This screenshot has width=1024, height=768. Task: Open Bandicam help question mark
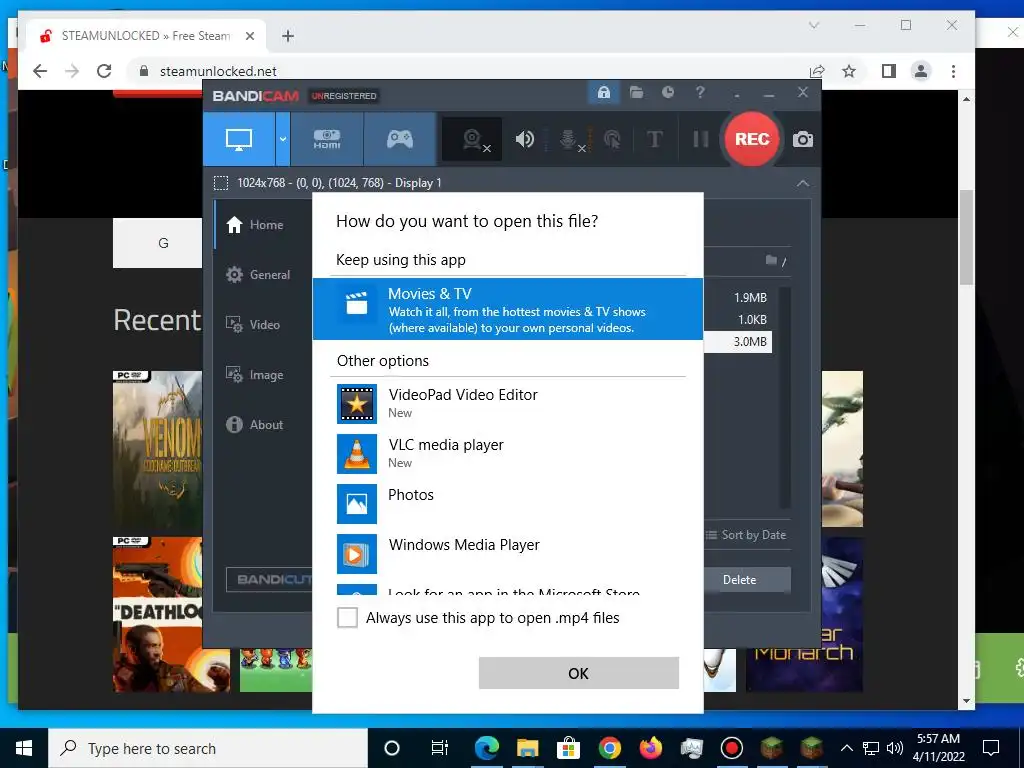[700, 93]
